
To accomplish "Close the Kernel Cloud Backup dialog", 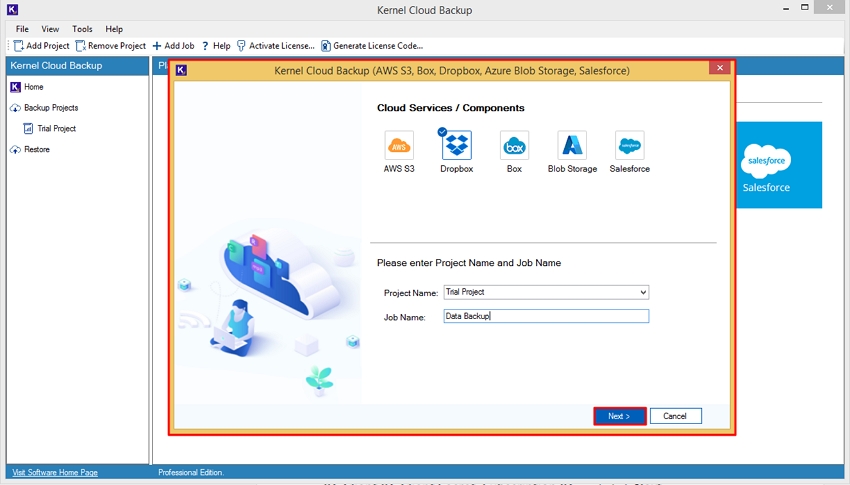I will point(719,68).
